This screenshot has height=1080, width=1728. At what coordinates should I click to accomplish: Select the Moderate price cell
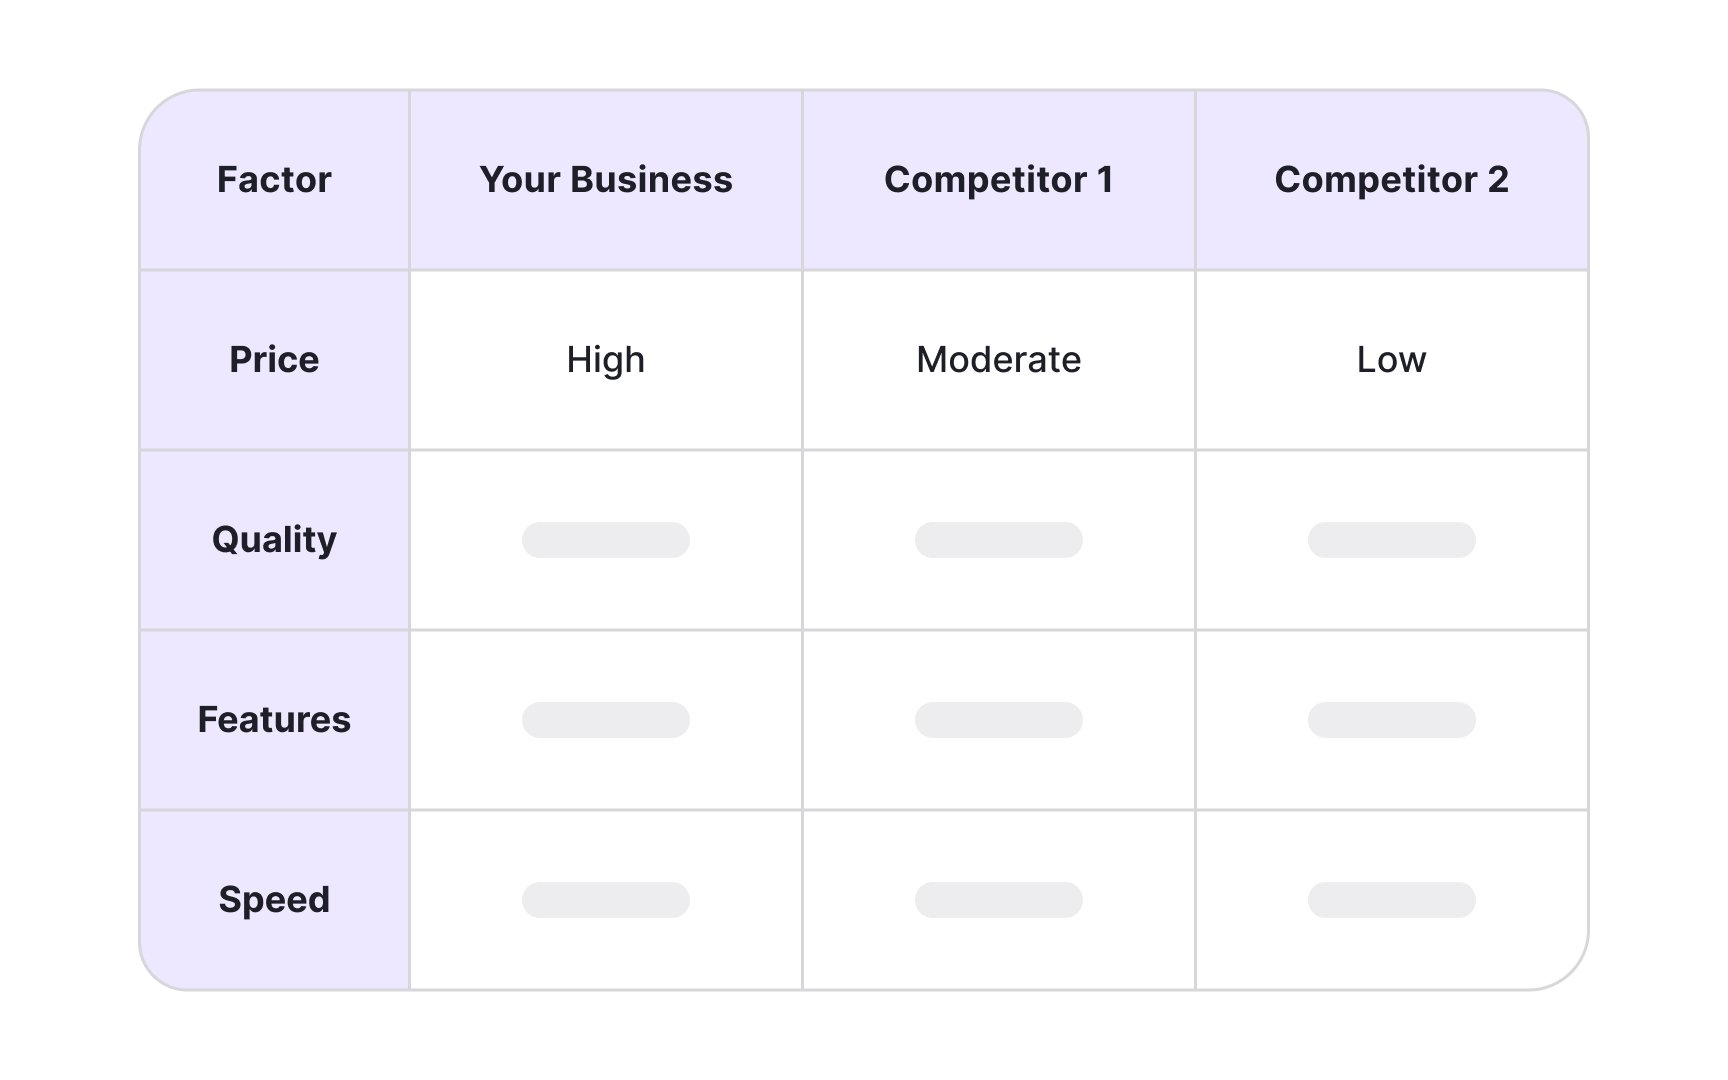998,360
